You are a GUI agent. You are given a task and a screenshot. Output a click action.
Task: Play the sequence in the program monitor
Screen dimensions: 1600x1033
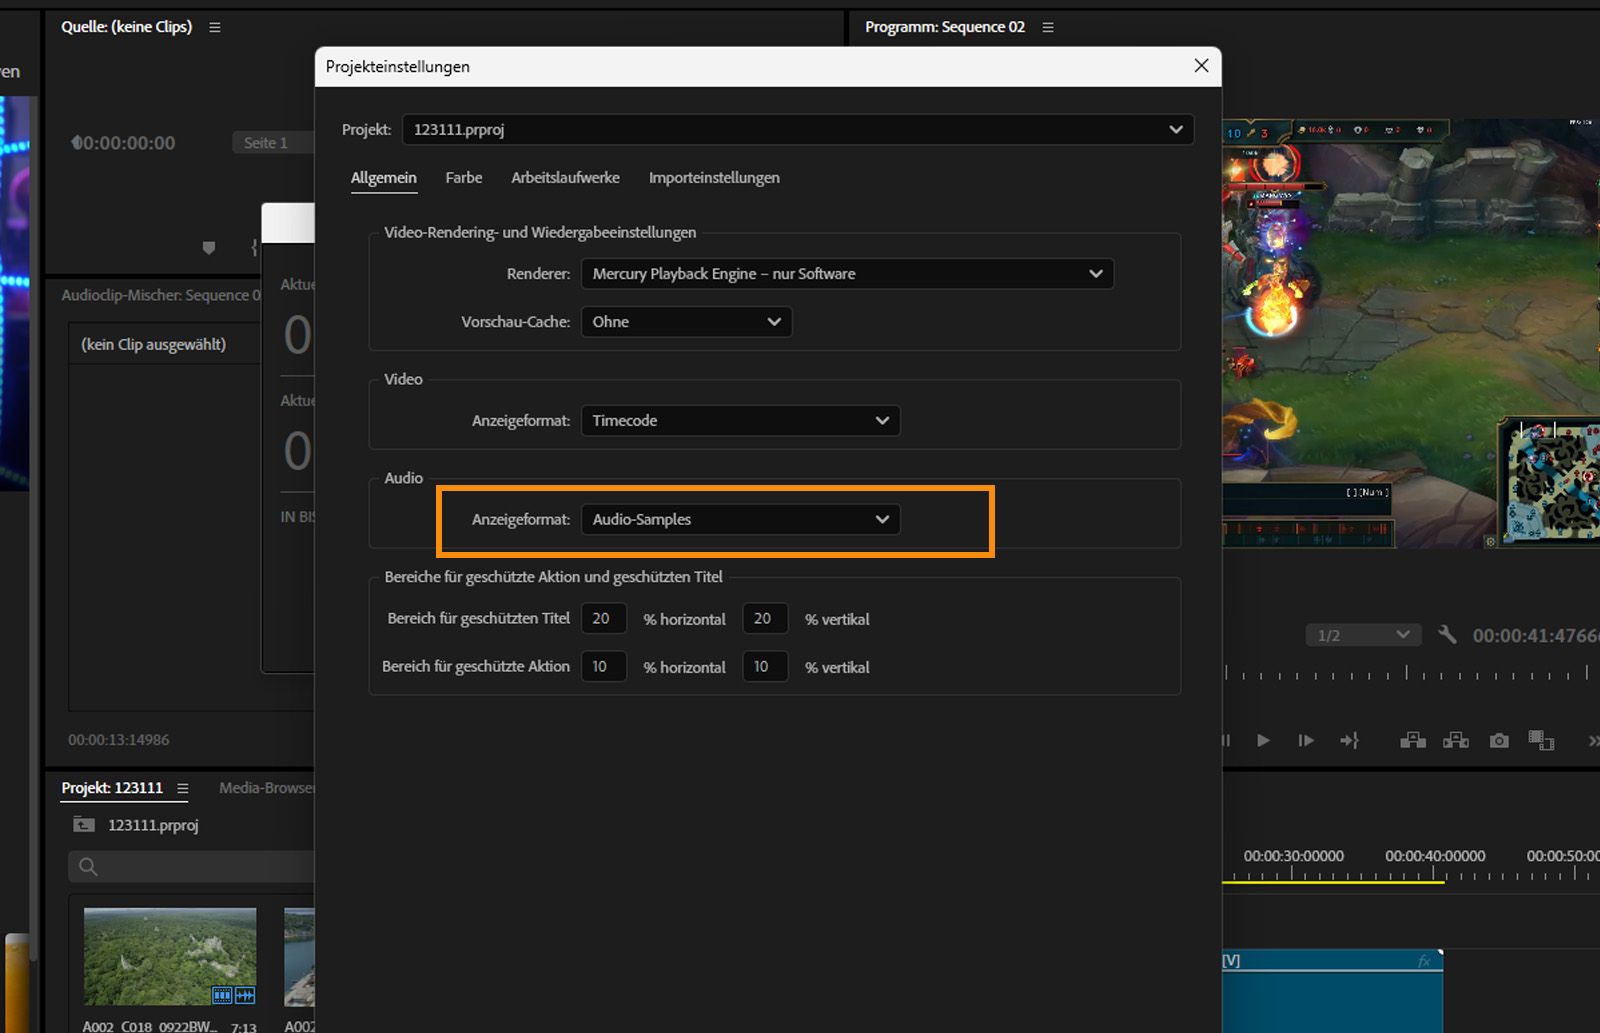[x=1263, y=740]
